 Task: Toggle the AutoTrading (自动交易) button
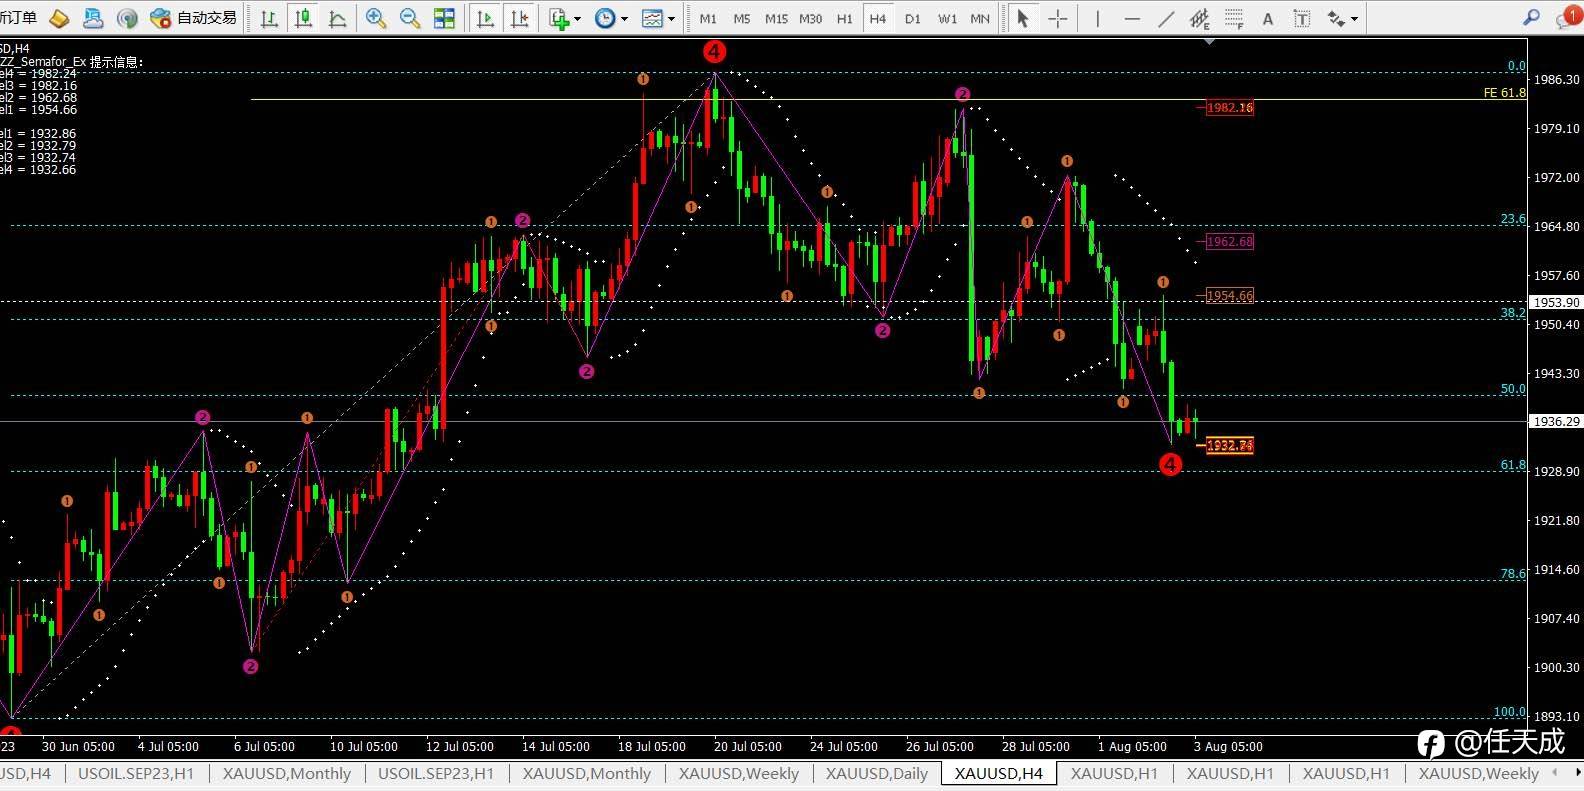coord(194,18)
